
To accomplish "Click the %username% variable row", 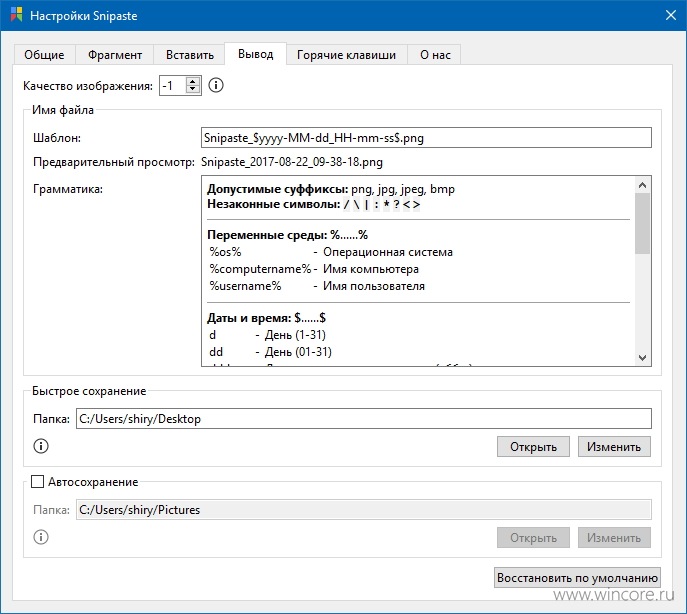I will click(317, 286).
